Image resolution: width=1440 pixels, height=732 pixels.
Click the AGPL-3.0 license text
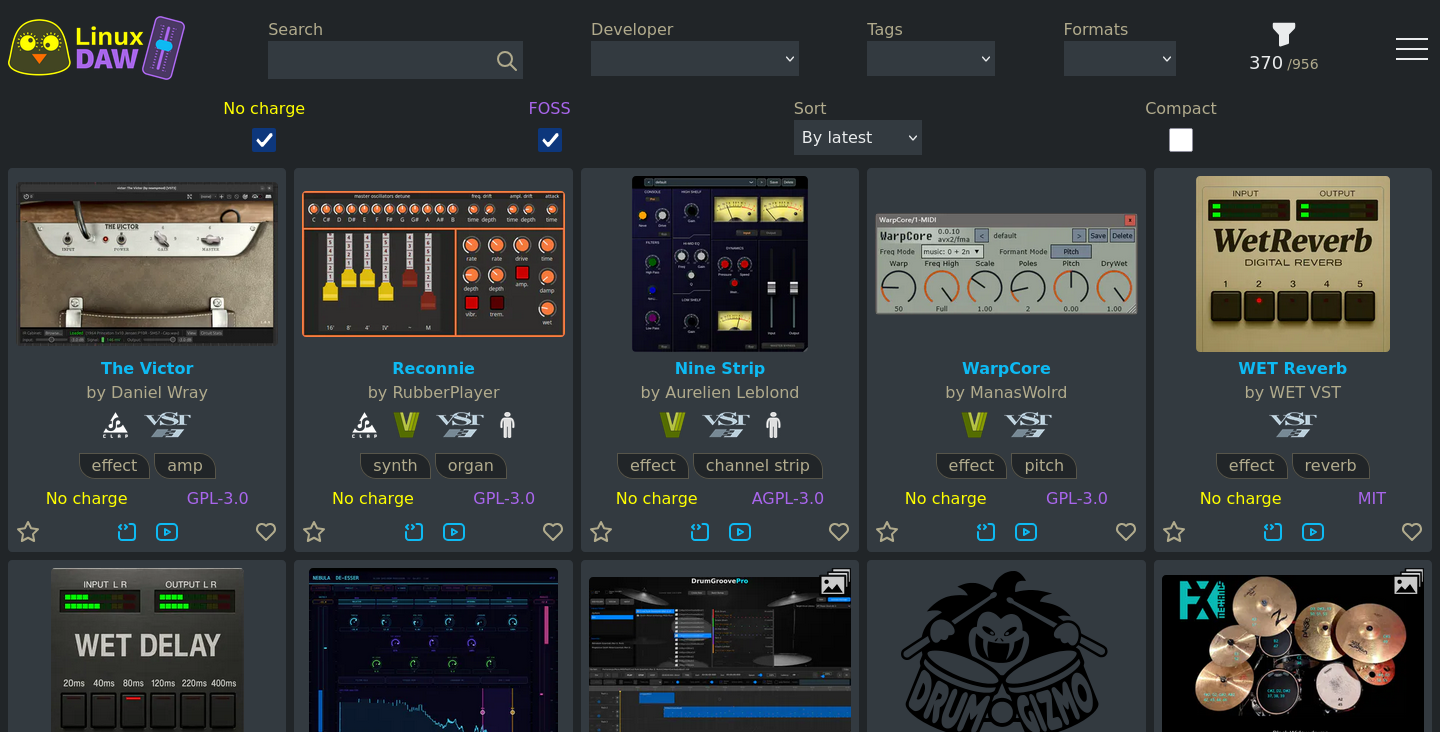pyautogui.click(x=788, y=498)
